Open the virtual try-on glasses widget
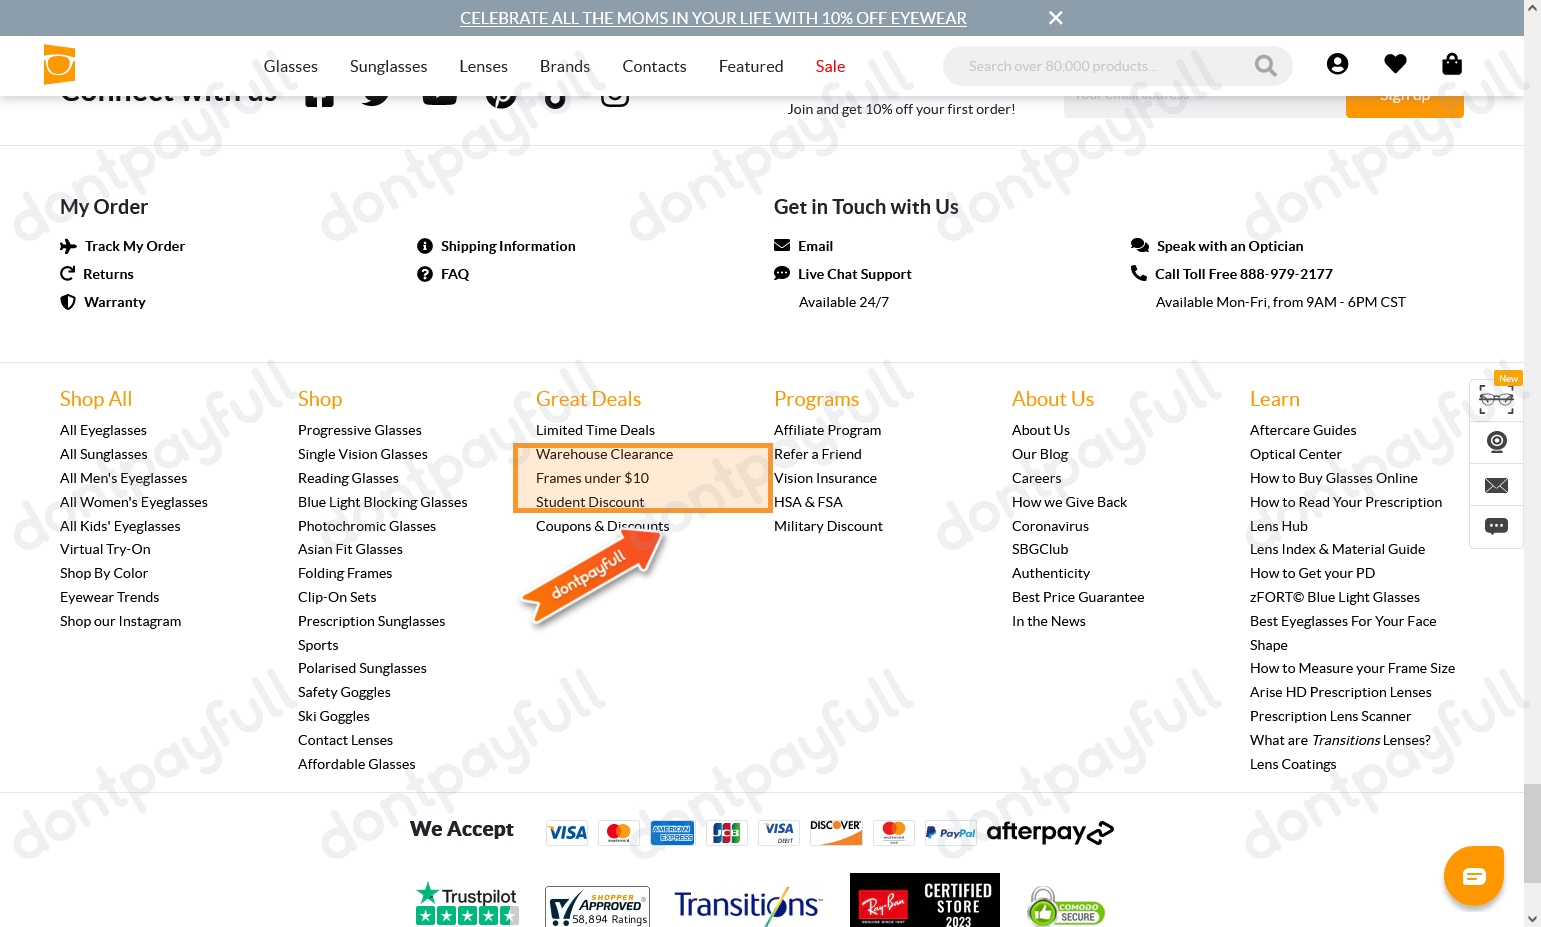 pos(1496,400)
